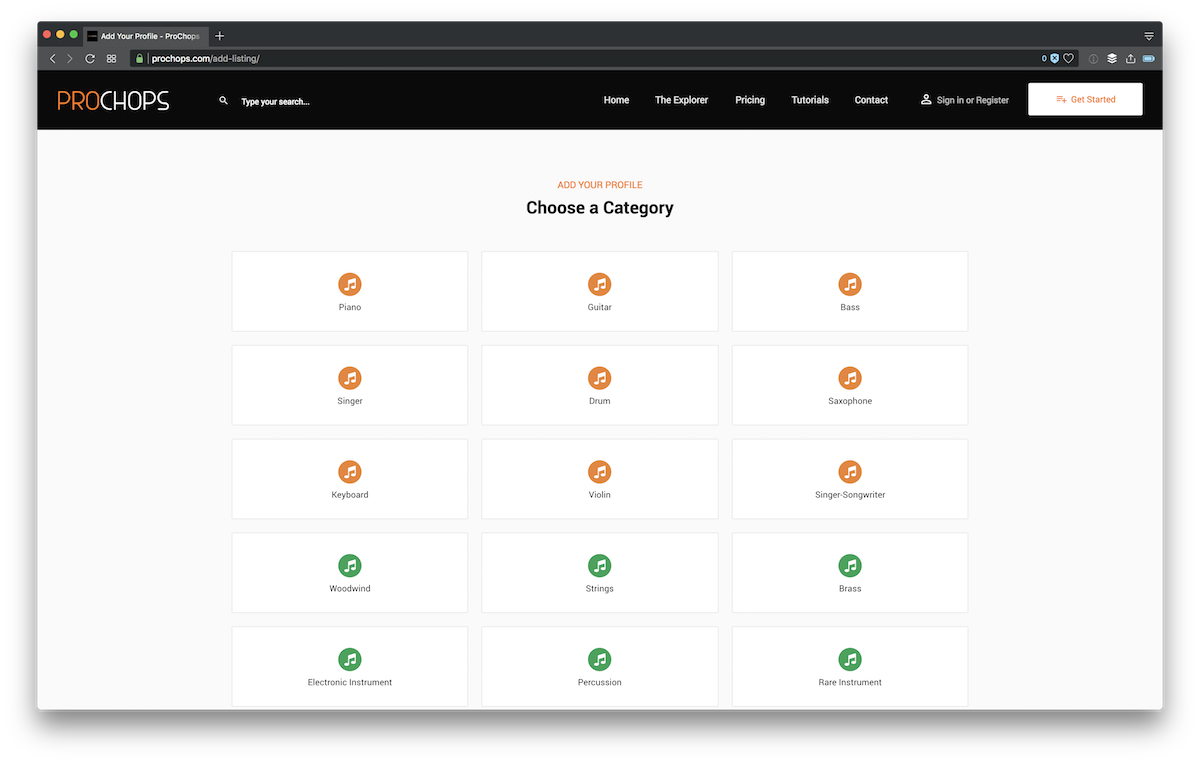This screenshot has height=763, width=1200.
Task: Choose the Rare Instrument icon
Action: tap(850, 659)
